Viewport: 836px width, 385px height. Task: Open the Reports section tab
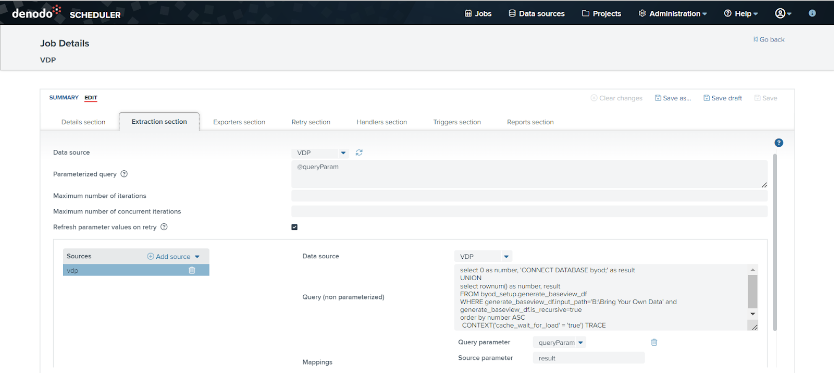pos(530,122)
